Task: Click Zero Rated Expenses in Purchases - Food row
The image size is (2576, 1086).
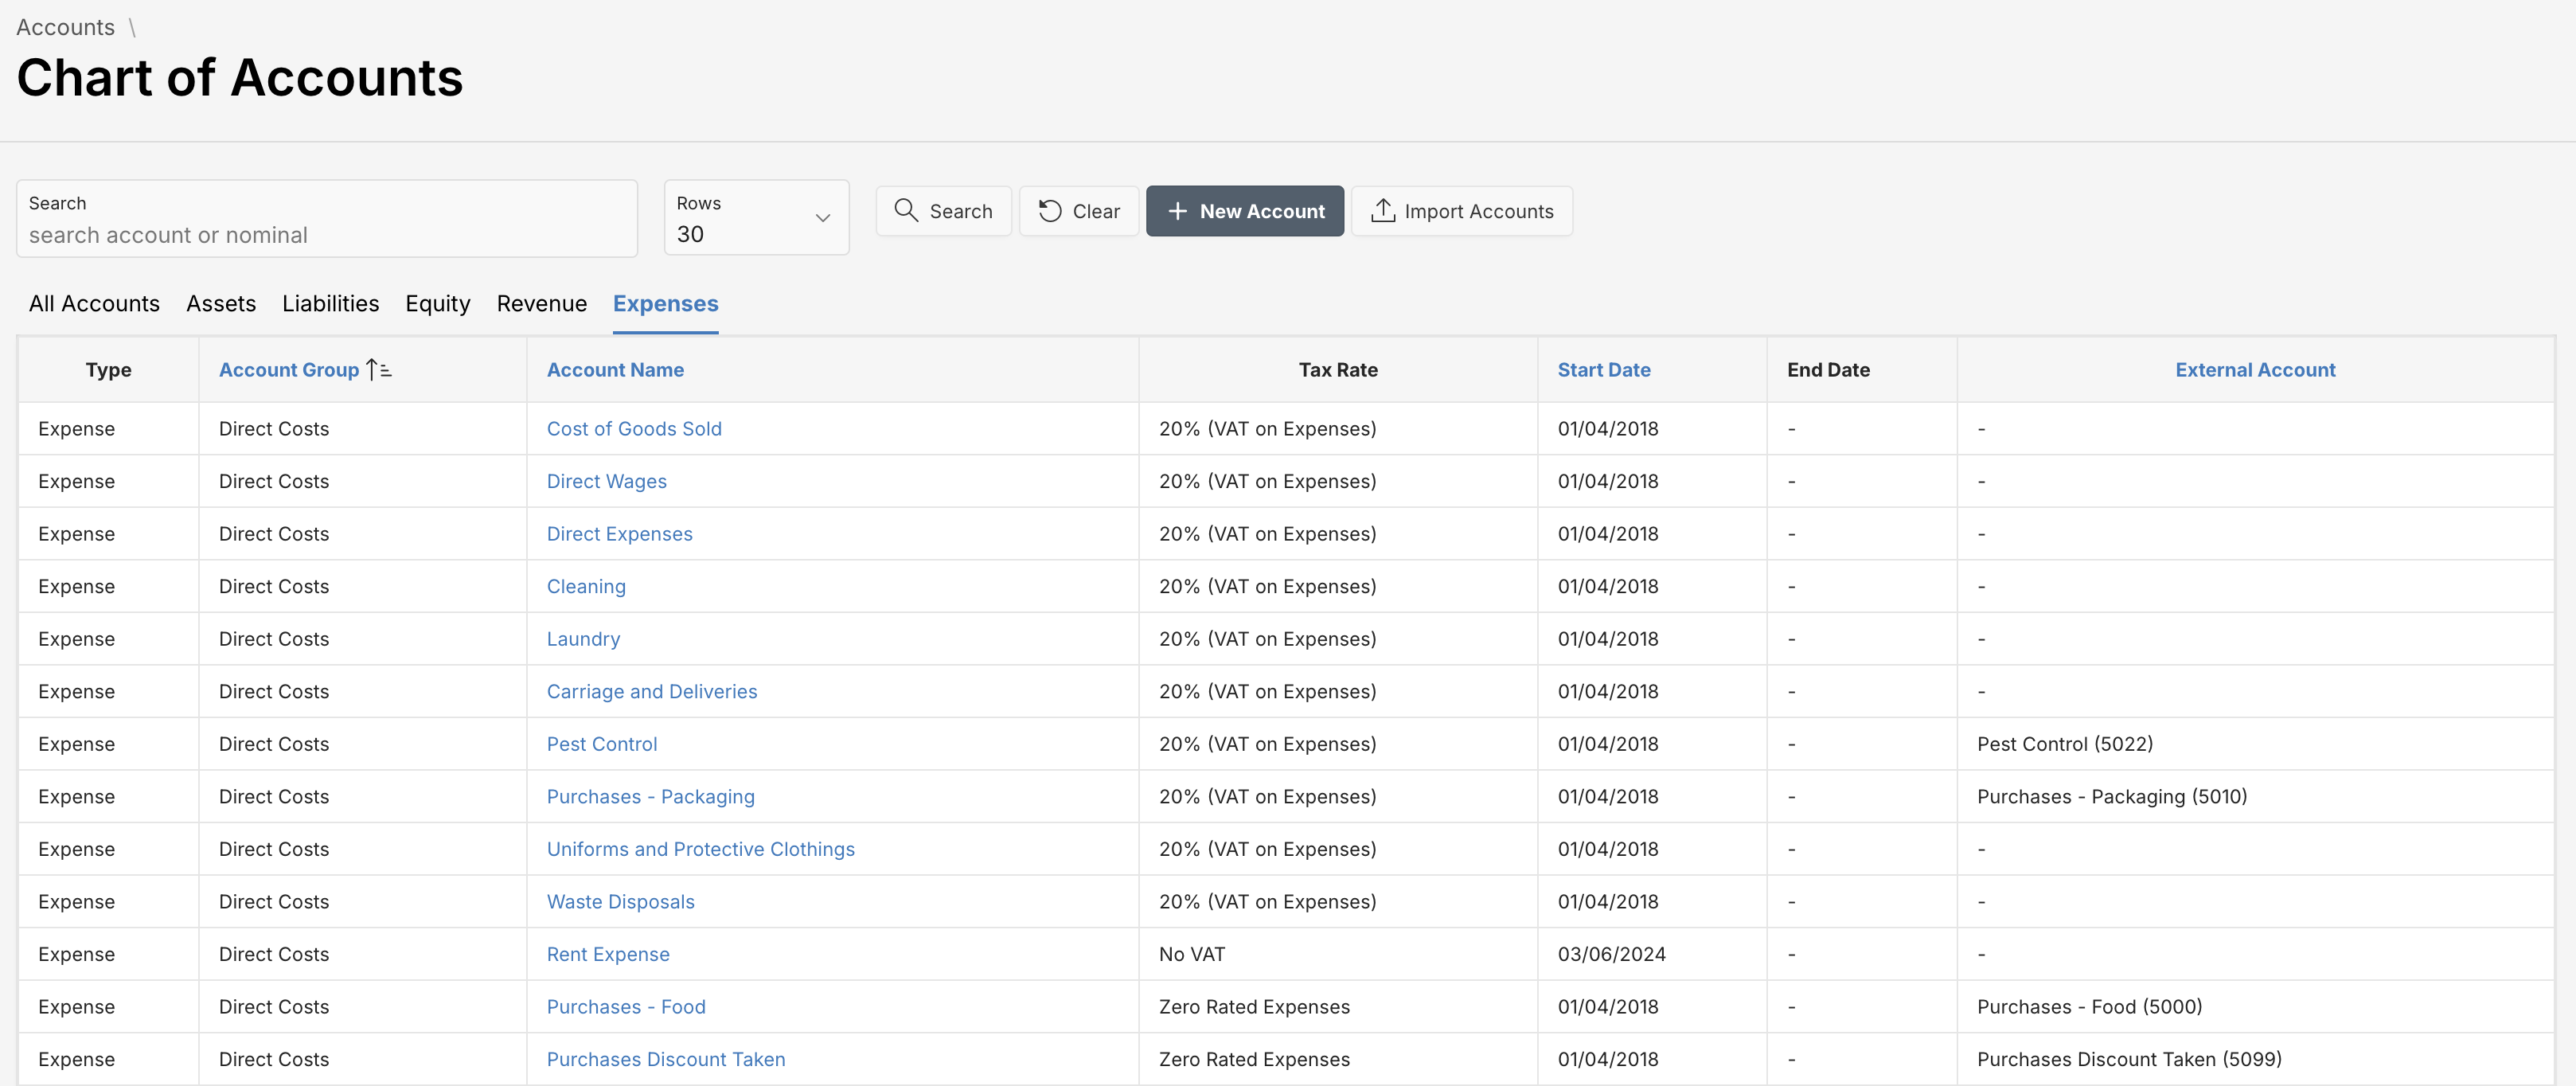Action: click(1254, 1007)
